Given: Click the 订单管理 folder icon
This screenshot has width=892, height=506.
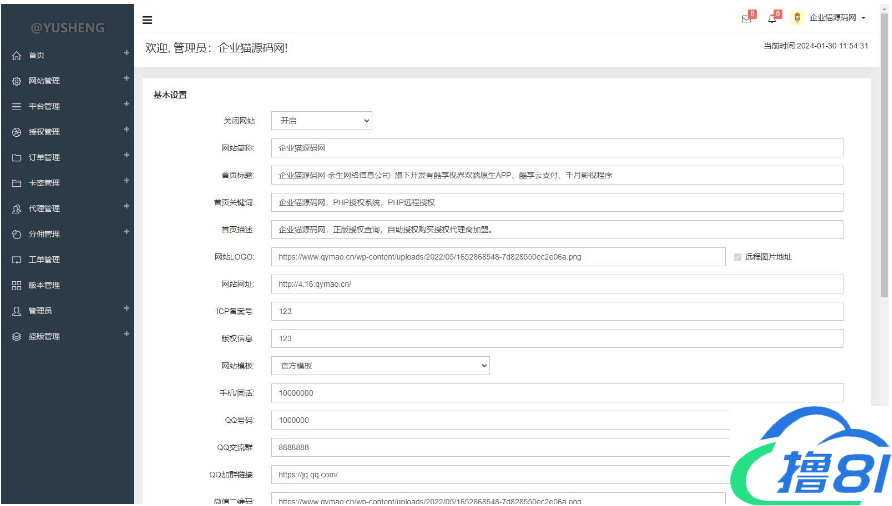Looking at the screenshot, I should point(16,158).
